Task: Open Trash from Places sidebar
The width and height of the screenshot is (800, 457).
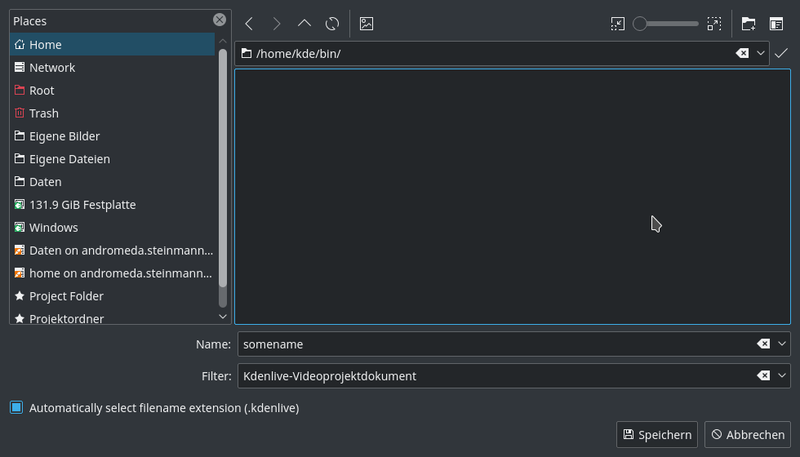Action: 44,113
